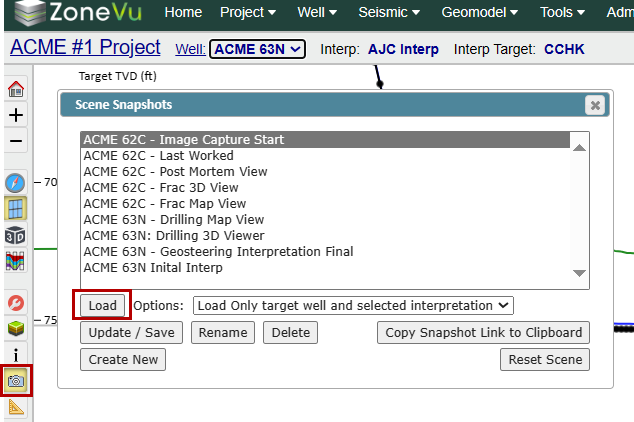This screenshot has height=422, width=634.
Task: Click the CCHK interp target value
Action: tap(564, 49)
